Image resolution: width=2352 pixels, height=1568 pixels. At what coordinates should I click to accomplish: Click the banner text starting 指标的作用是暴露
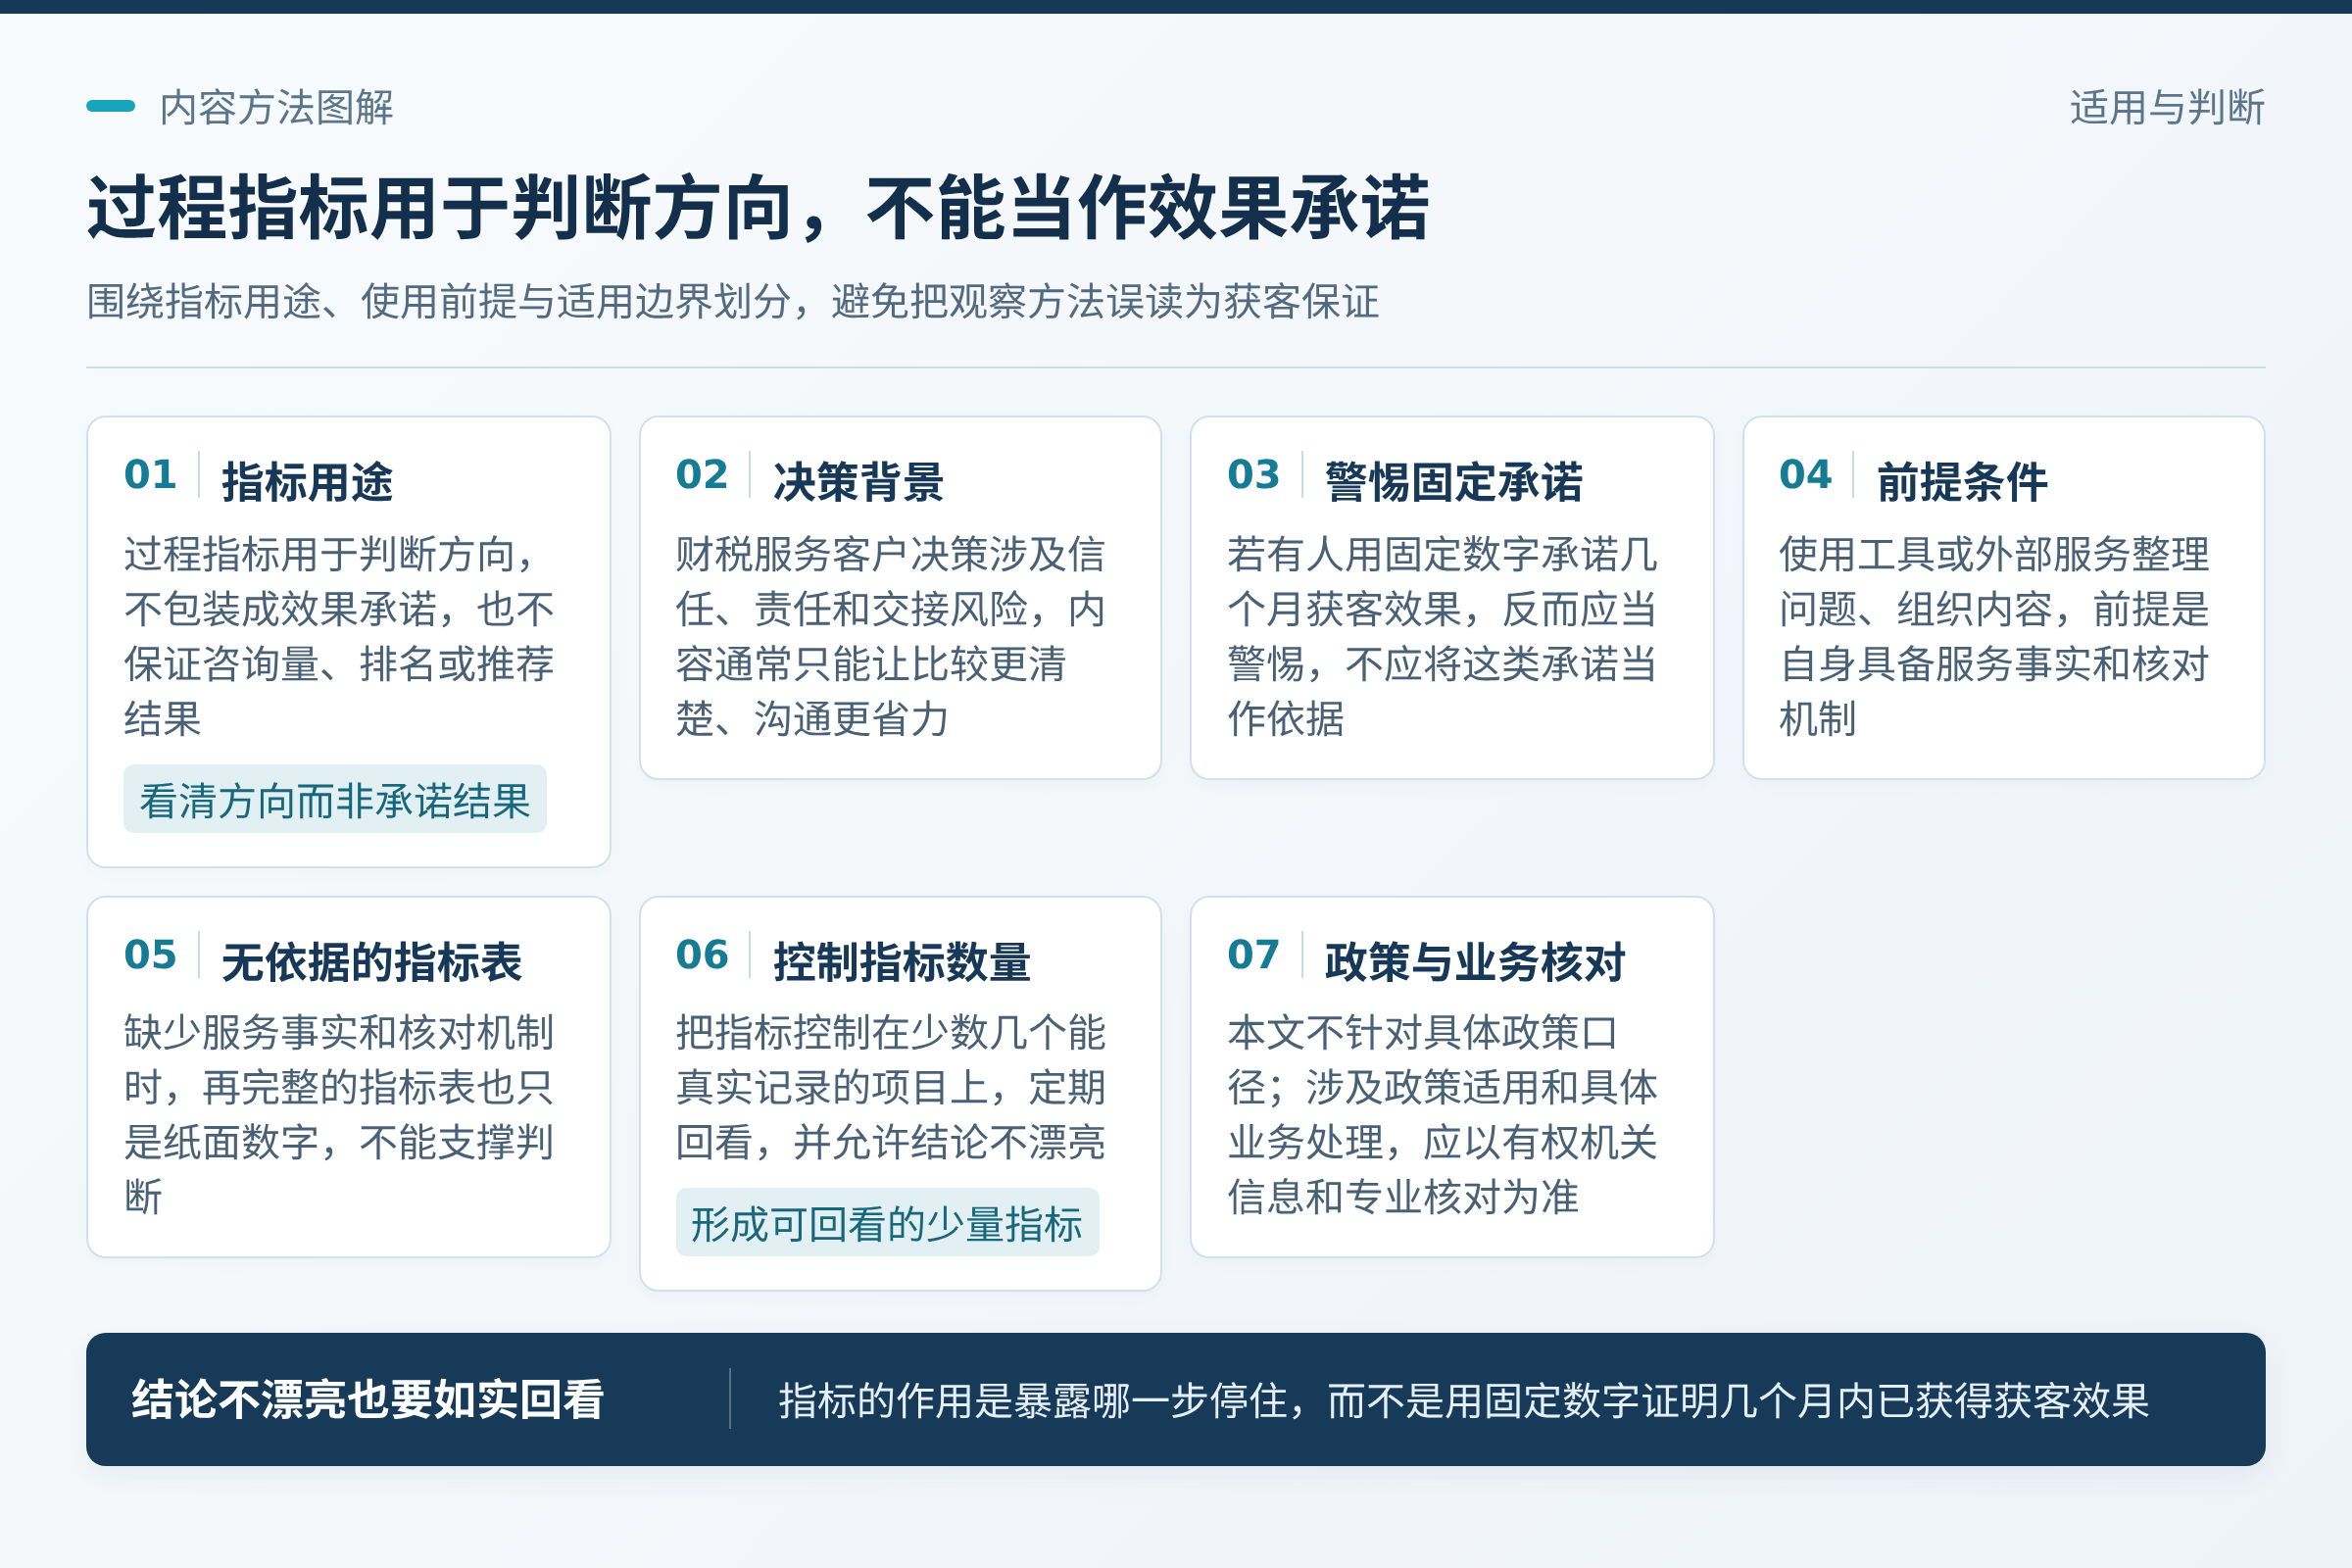click(x=1464, y=1400)
